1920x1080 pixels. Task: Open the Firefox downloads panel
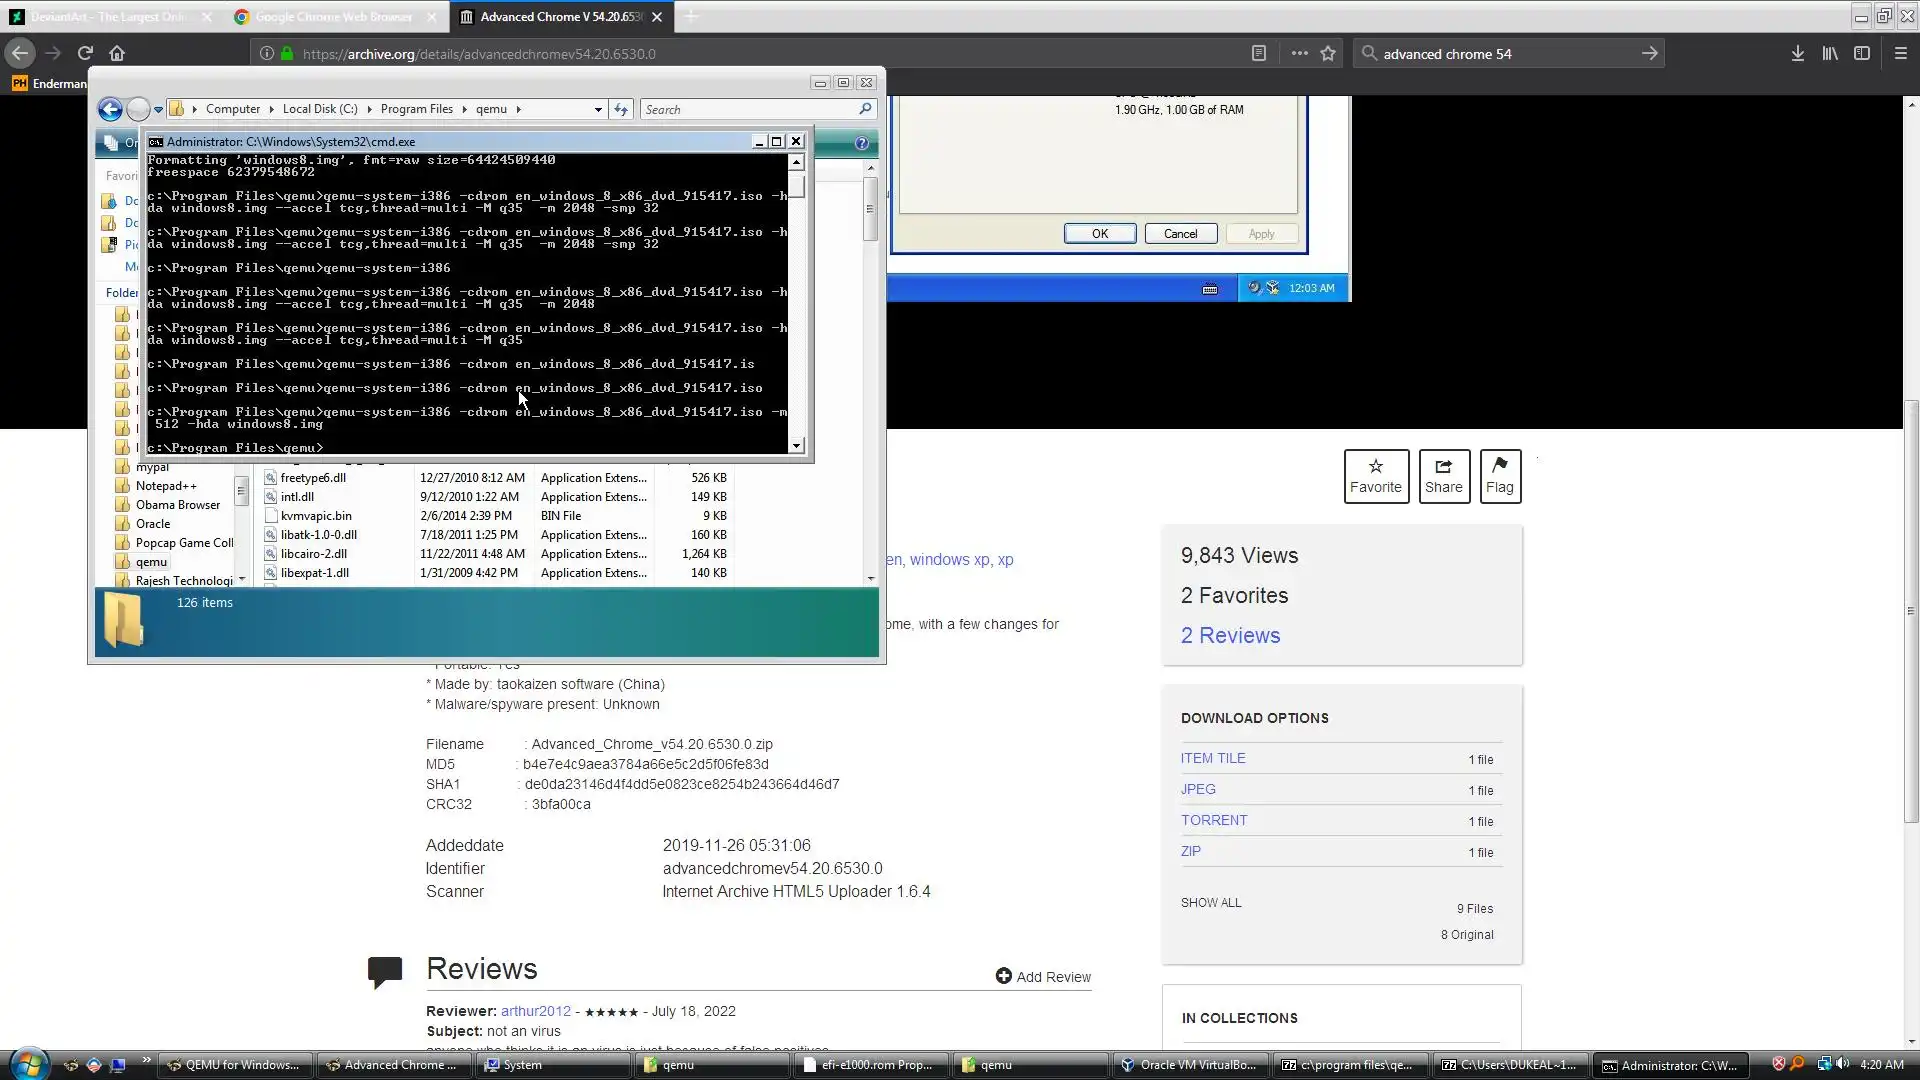1797,54
